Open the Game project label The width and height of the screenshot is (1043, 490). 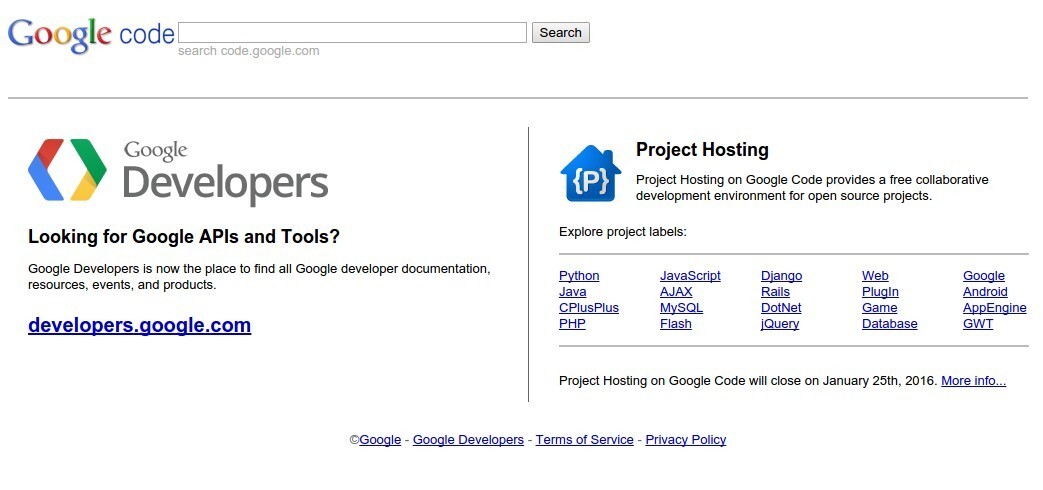(x=880, y=308)
